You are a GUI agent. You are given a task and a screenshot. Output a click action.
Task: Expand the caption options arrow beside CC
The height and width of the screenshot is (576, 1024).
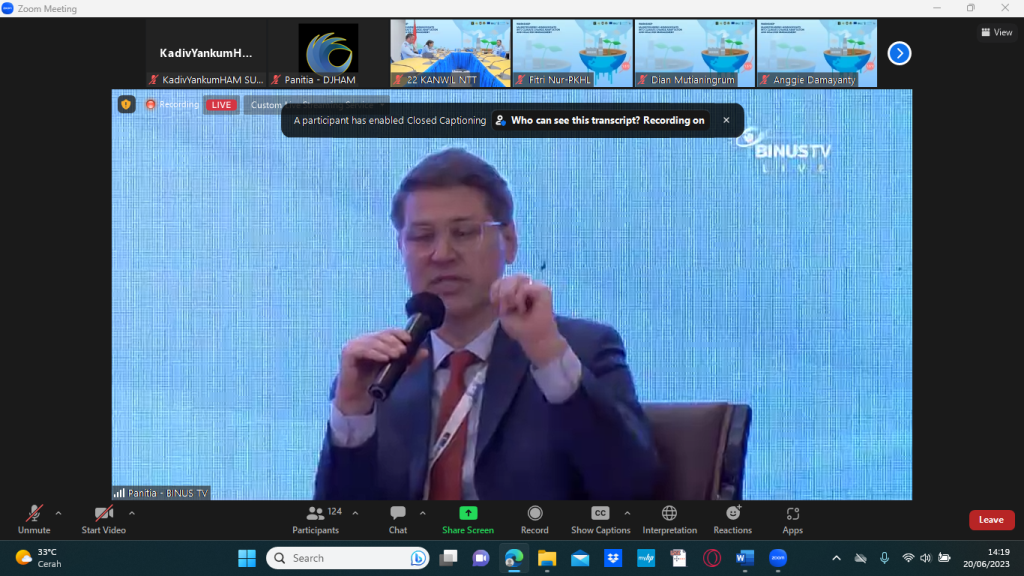(627, 513)
